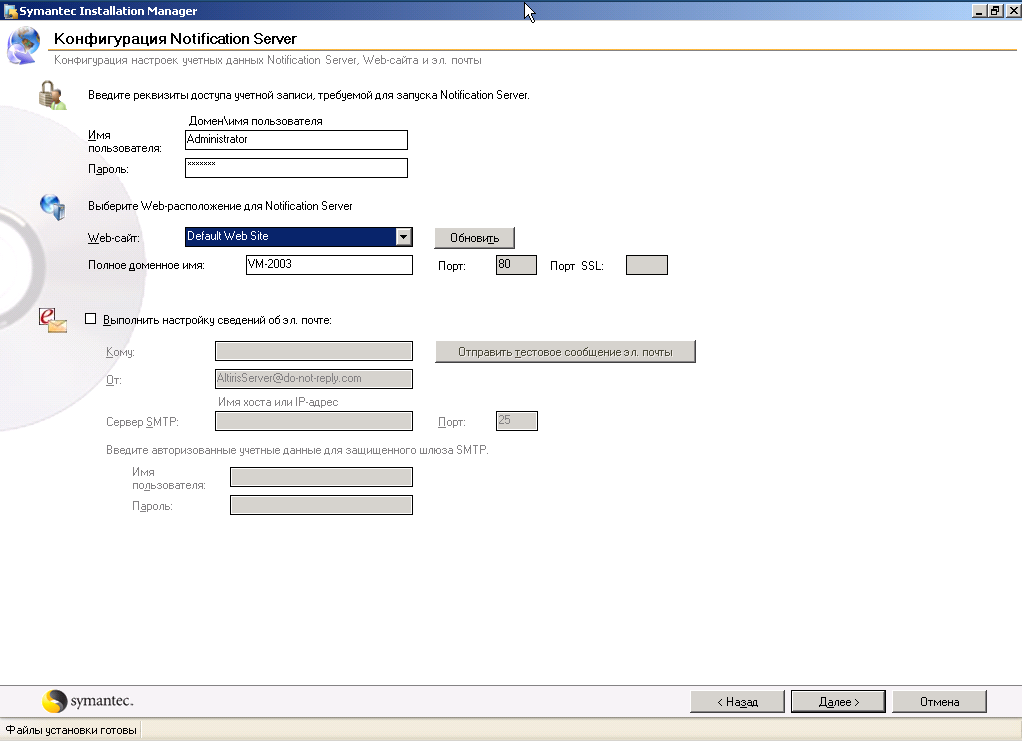Click the email settings envelope icon
This screenshot has width=1022, height=742.
(53, 320)
